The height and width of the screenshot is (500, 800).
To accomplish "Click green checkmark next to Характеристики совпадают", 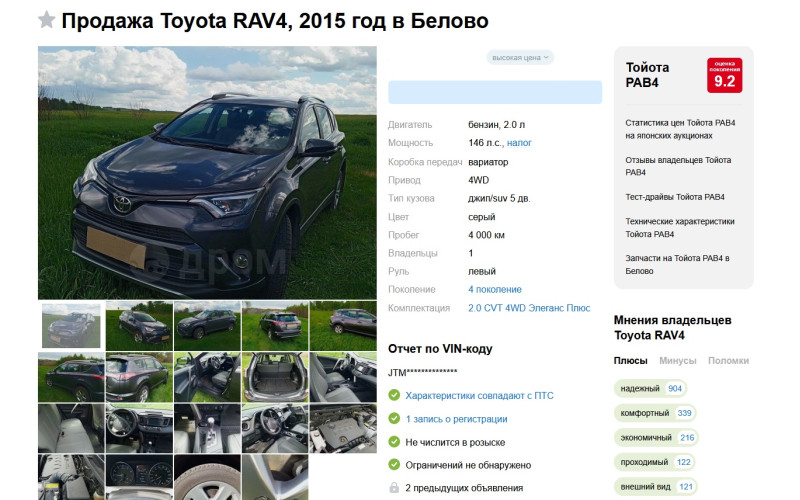I will 394,395.
